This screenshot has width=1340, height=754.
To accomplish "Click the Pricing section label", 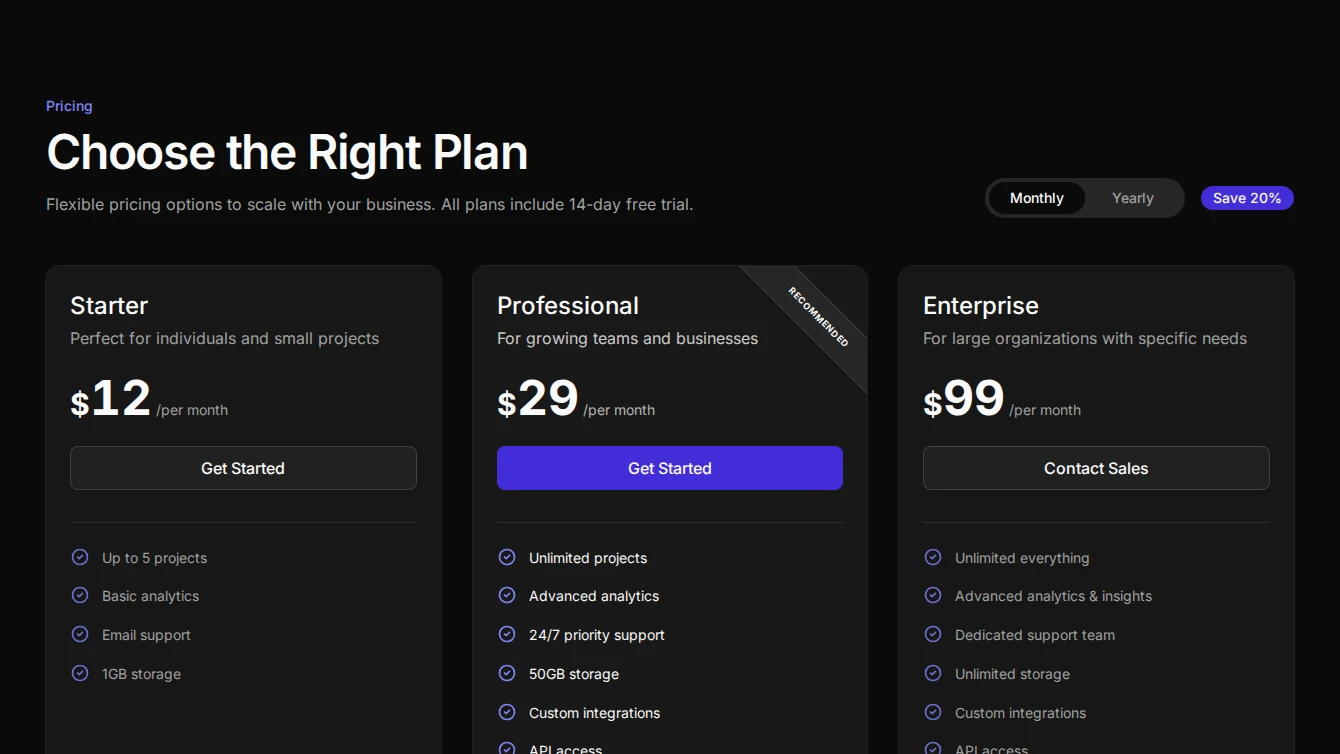I will (69, 106).
